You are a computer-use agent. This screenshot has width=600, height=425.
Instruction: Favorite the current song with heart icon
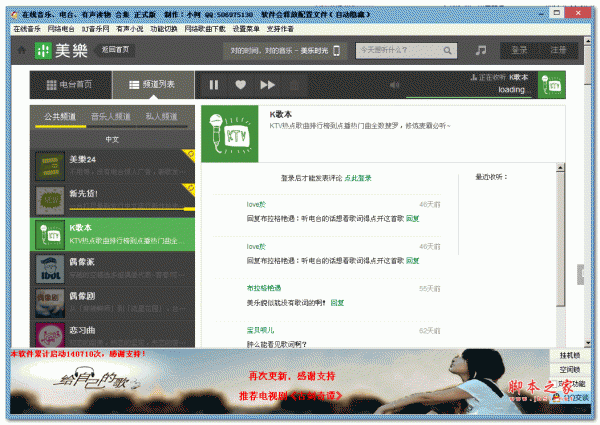pyautogui.click(x=240, y=85)
